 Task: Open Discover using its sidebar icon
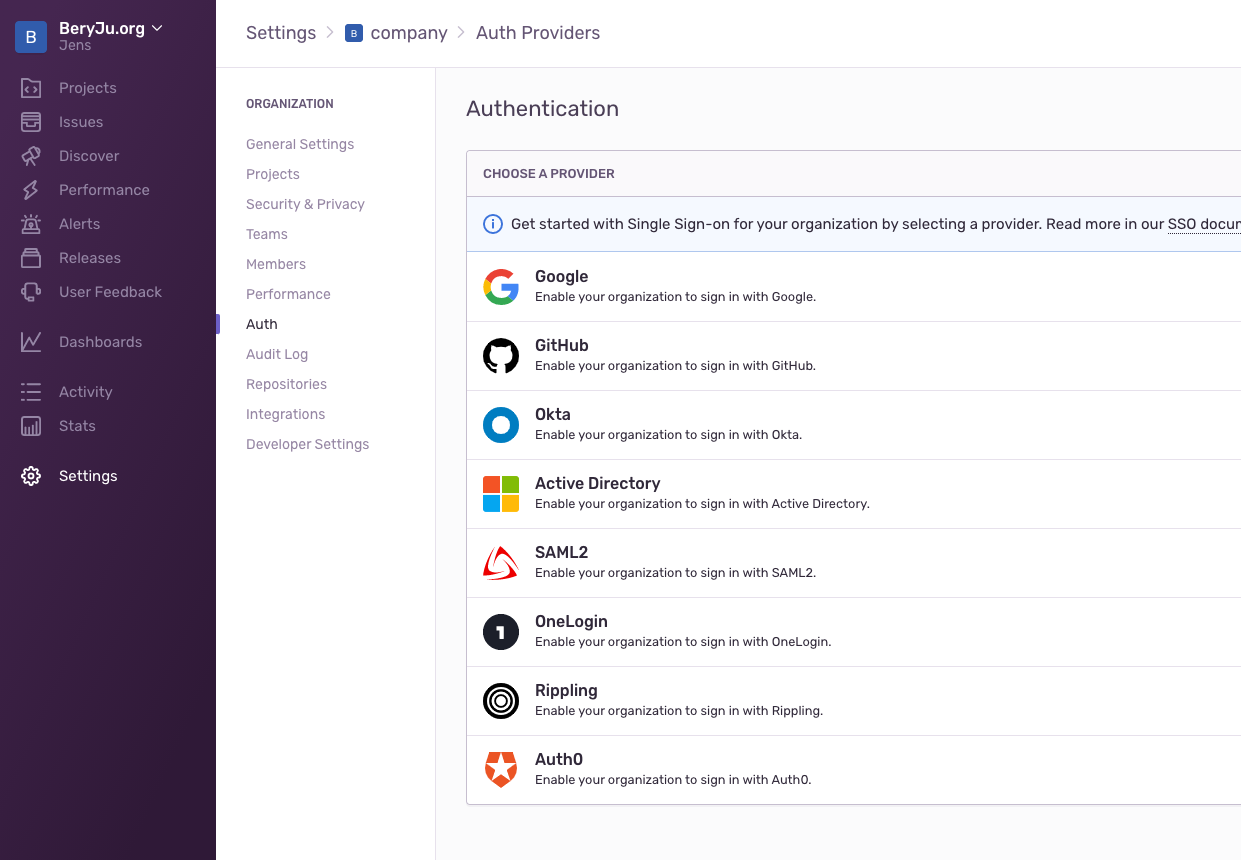click(x=30, y=155)
